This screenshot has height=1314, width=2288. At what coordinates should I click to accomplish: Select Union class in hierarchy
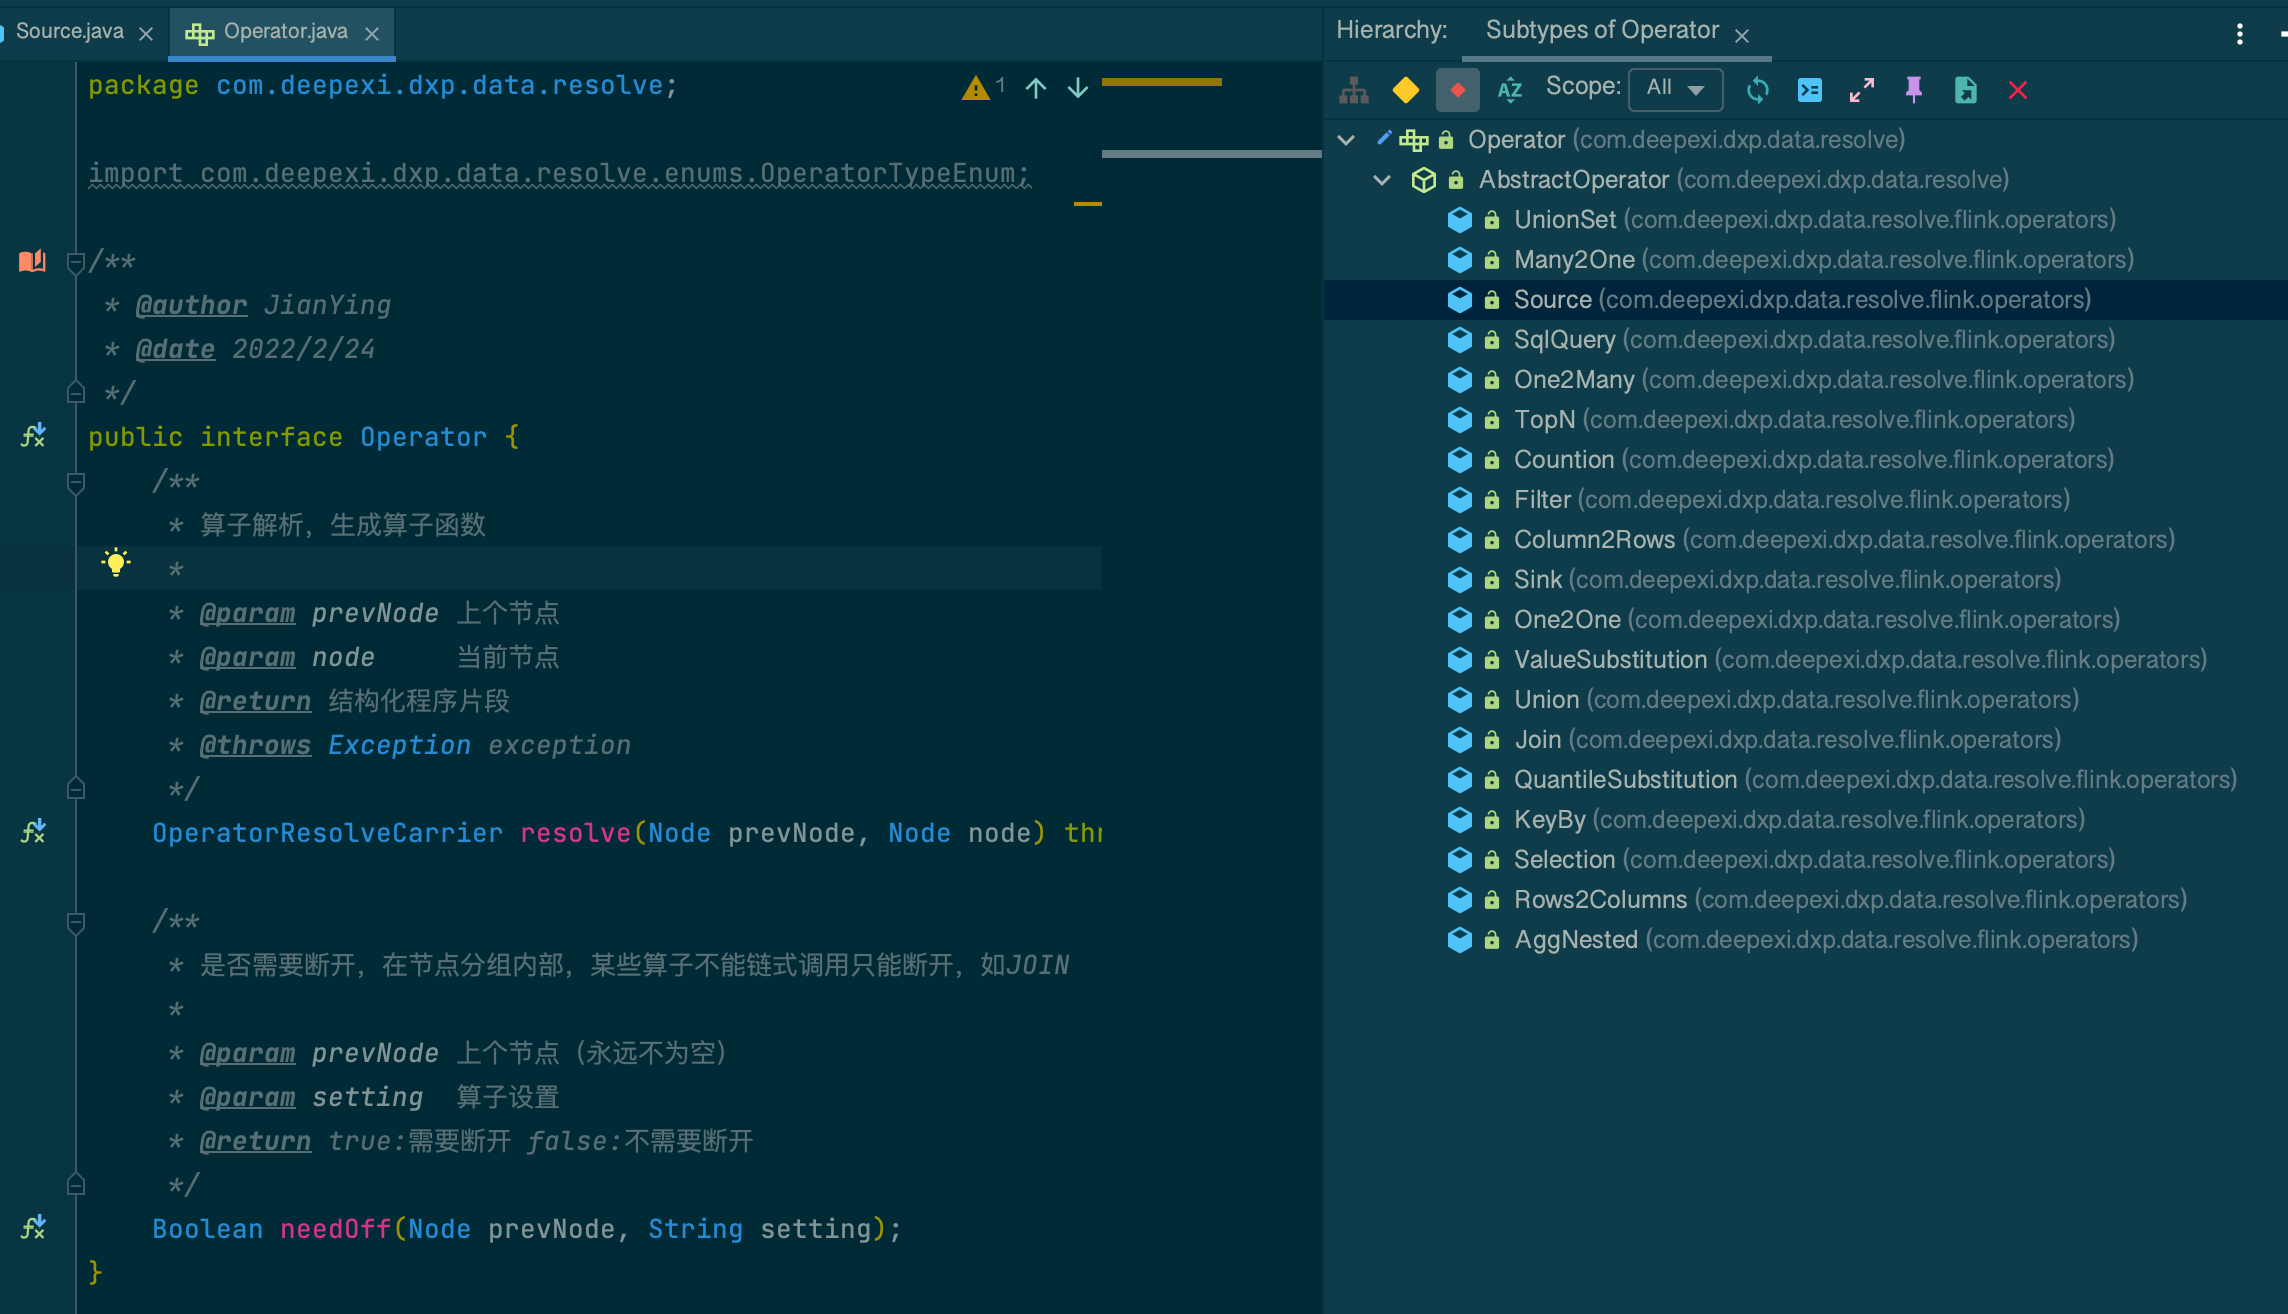pyautogui.click(x=1796, y=699)
